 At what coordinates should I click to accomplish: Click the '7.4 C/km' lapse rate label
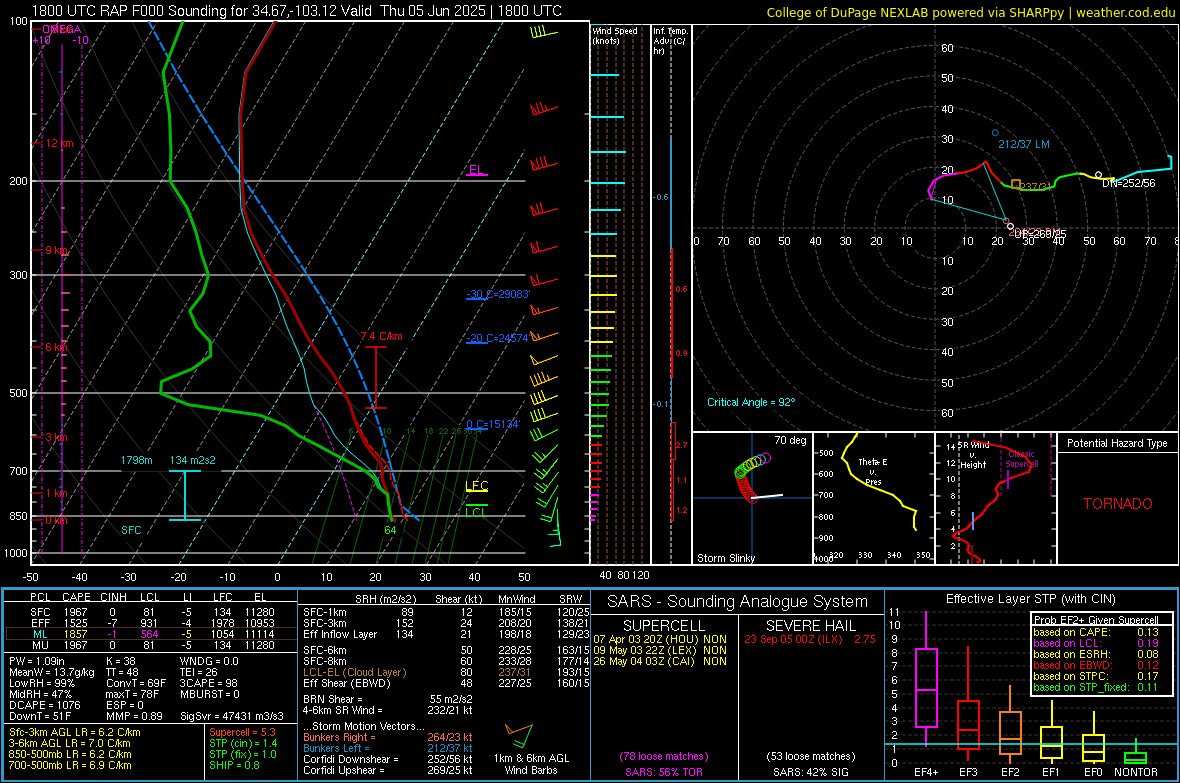[381, 337]
